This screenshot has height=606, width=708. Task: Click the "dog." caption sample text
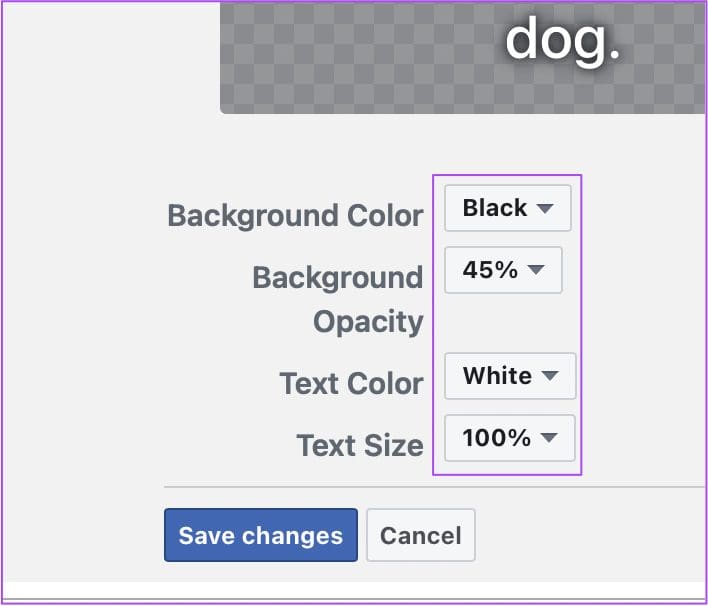563,40
